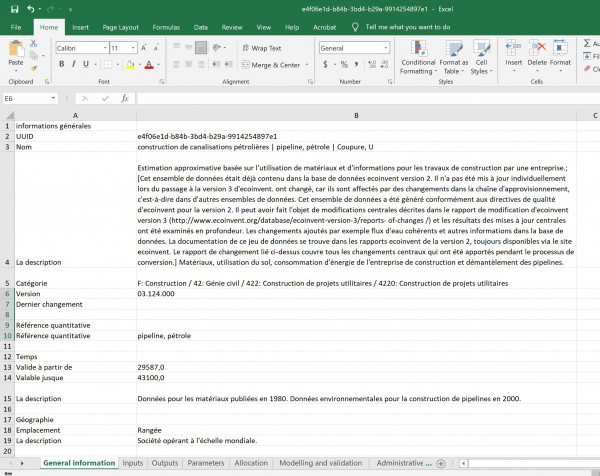This screenshot has width=600, height=476.
Task: Open the File menu tab
Action: (x=16, y=27)
